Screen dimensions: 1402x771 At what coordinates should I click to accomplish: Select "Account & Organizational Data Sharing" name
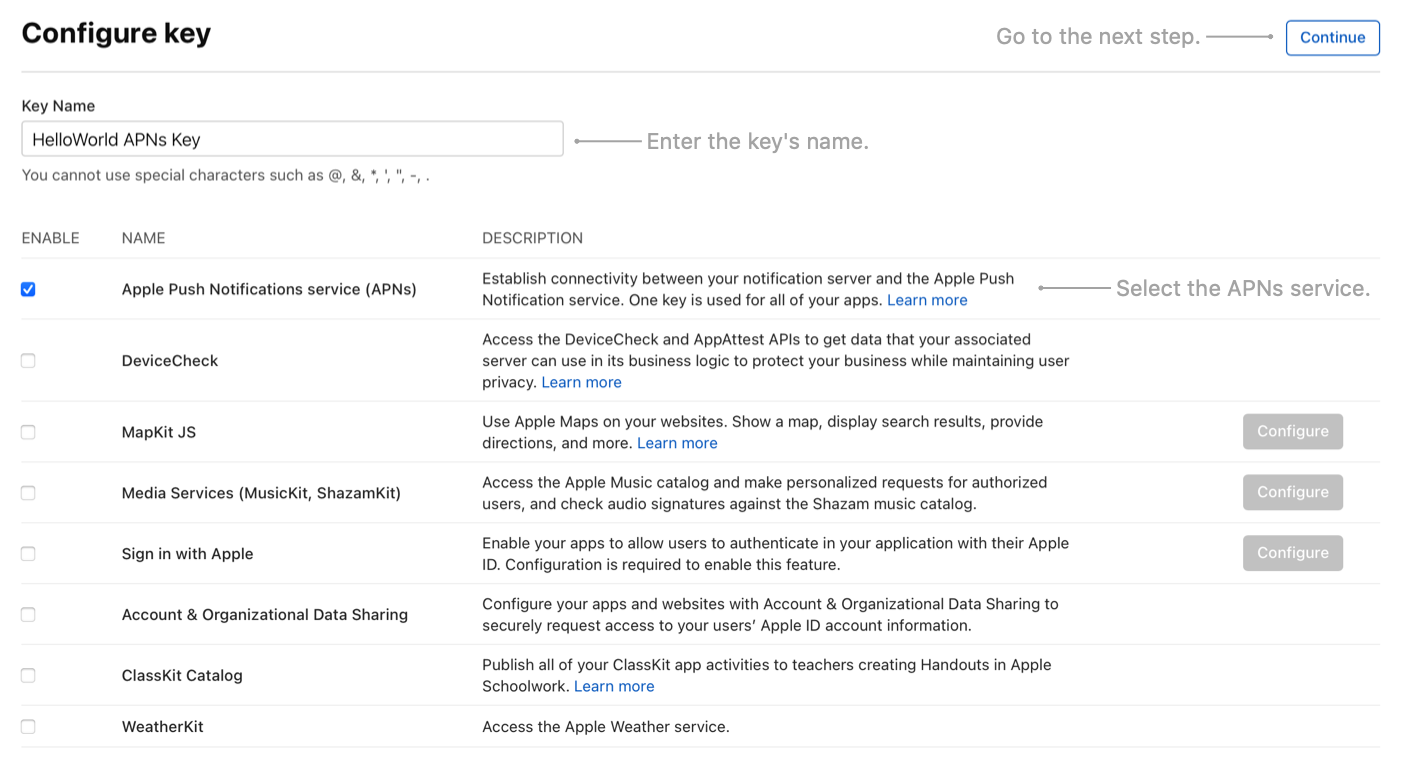click(265, 615)
